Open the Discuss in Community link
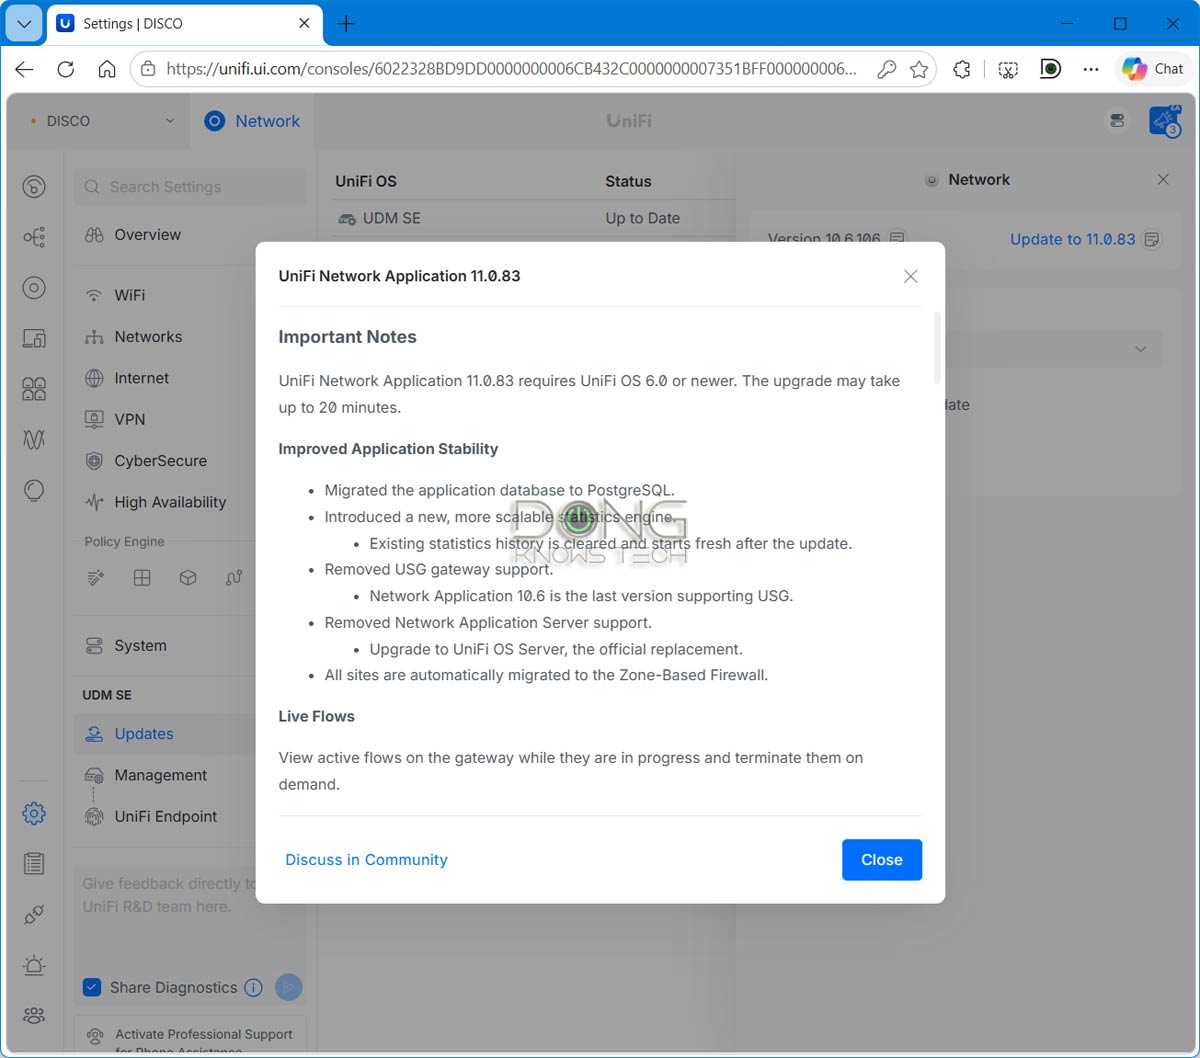 [366, 860]
